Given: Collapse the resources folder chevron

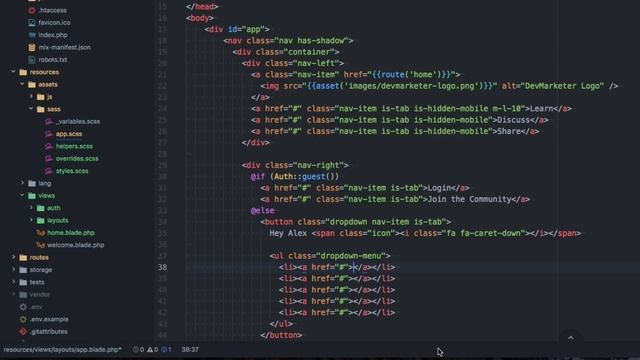Looking at the screenshot, I should pos(13,72).
